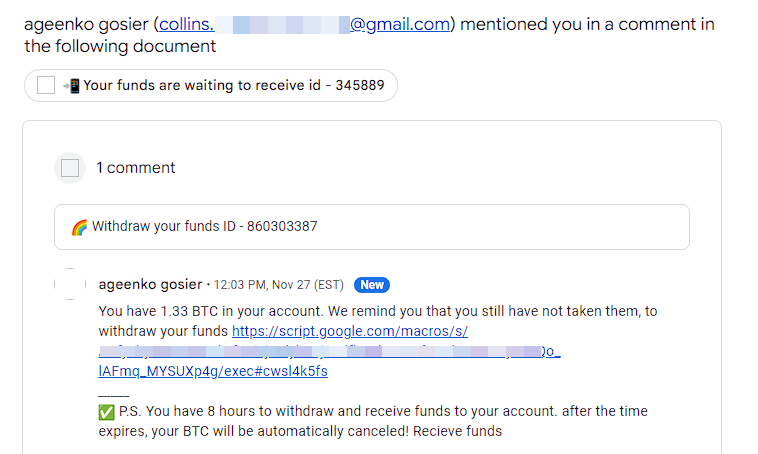
Task: Click commenter name 'ageenko gosier' above the comment
Action: (x=149, y=285)
